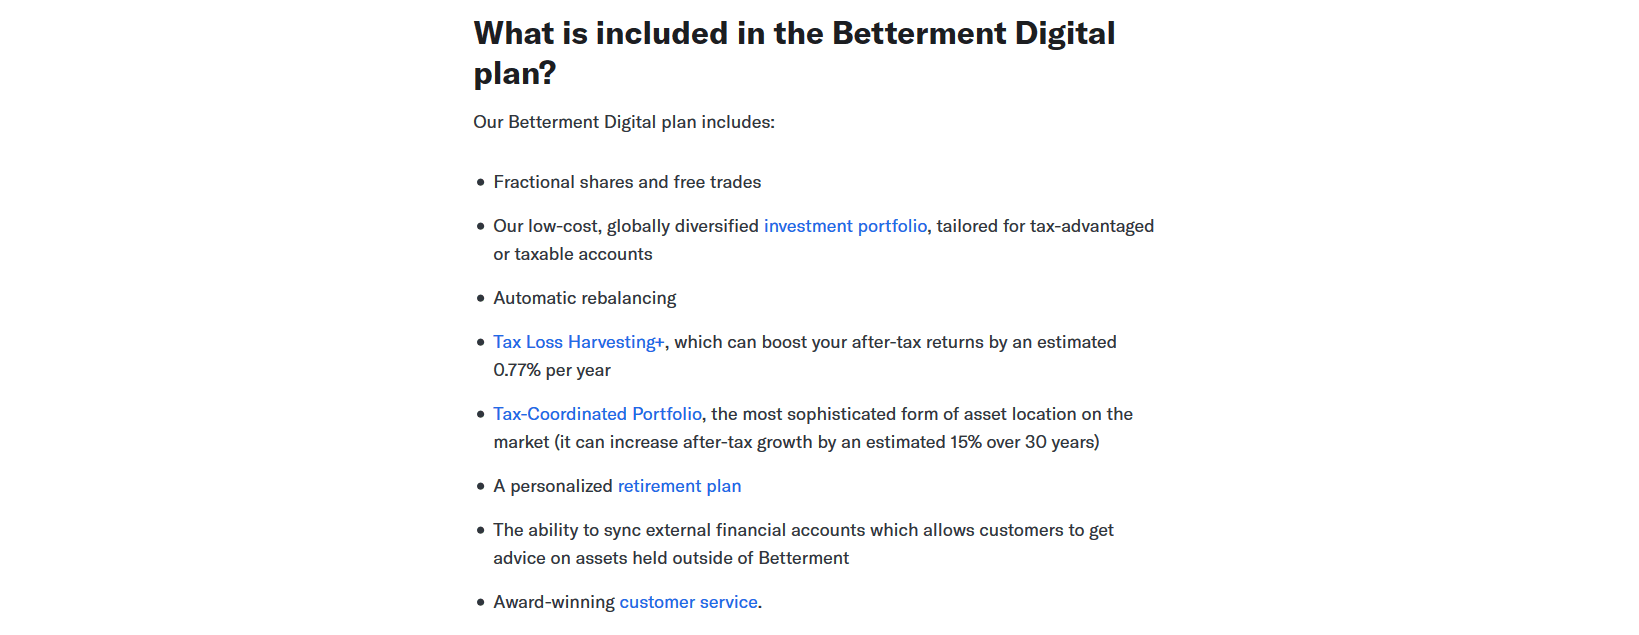Click the words 'A personalized'
This screenshot has height=635, width=1639.
click(553, 486)
